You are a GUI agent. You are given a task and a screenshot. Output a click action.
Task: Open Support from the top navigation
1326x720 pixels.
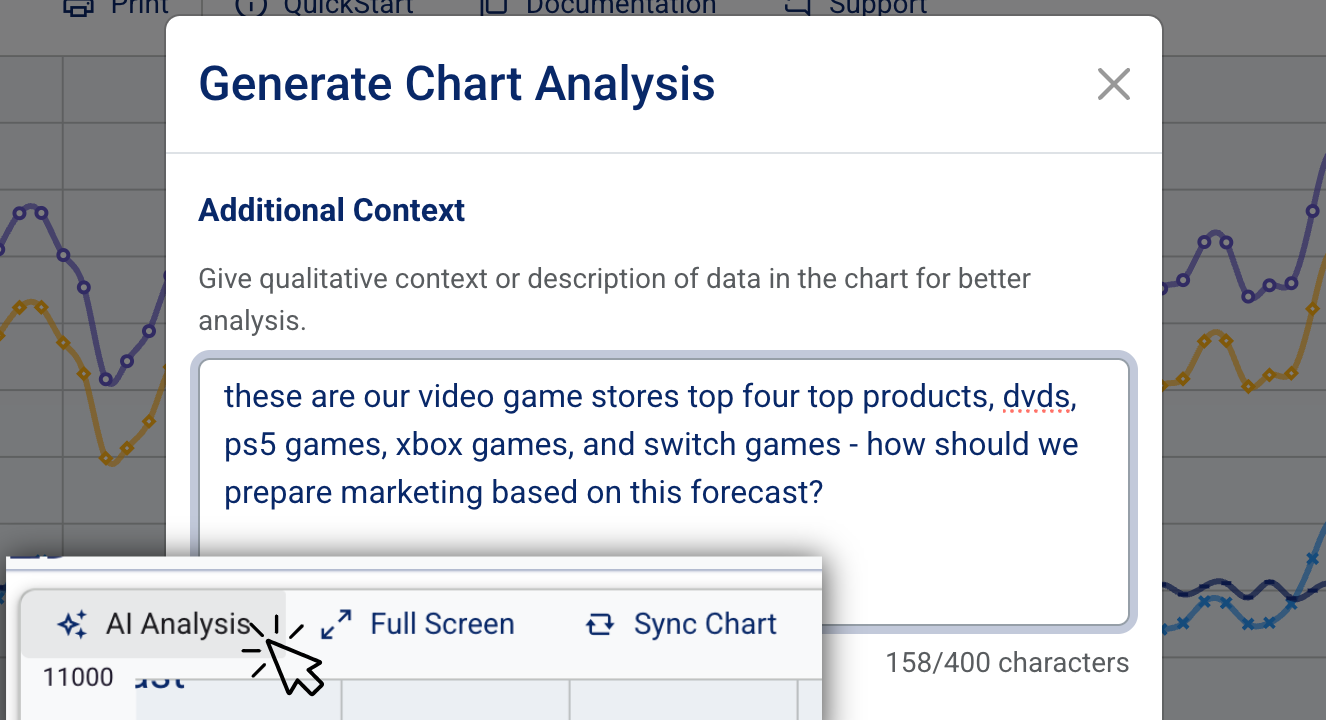pyautogui.click(x=875, y=7)
